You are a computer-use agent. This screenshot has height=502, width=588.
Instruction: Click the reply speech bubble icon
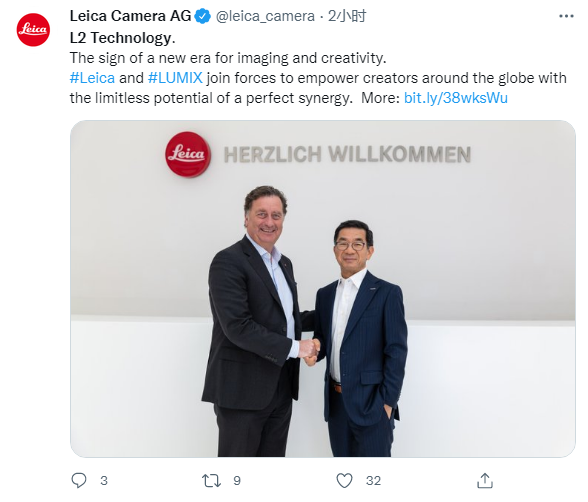click(79, 480)
